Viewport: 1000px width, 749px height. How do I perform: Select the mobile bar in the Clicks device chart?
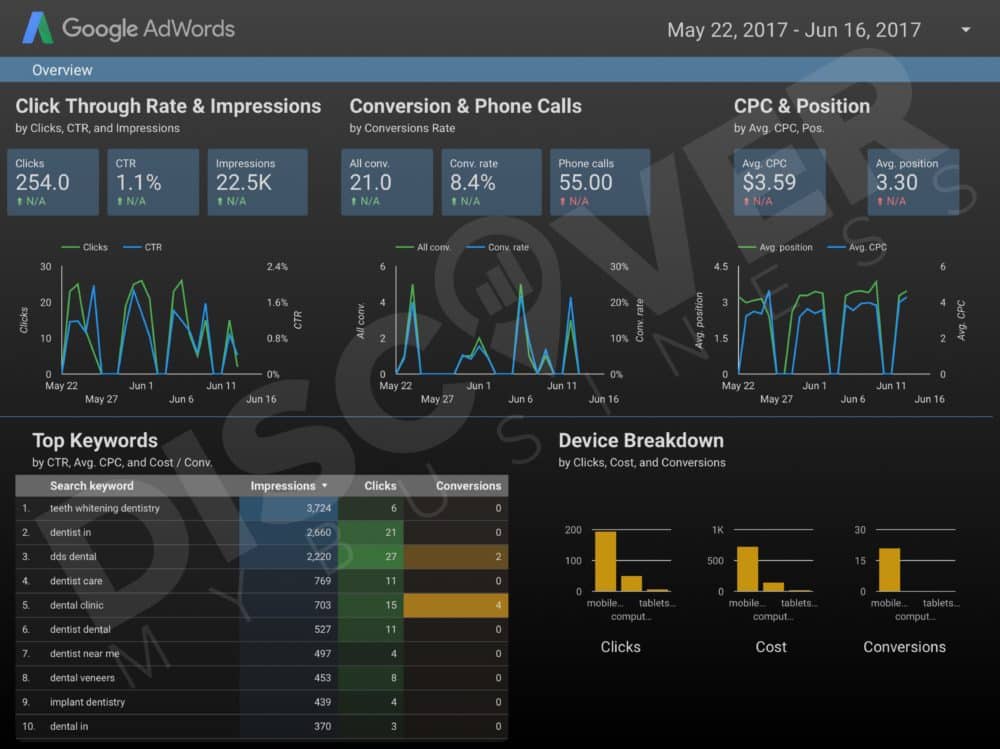(x=605, y=561)
